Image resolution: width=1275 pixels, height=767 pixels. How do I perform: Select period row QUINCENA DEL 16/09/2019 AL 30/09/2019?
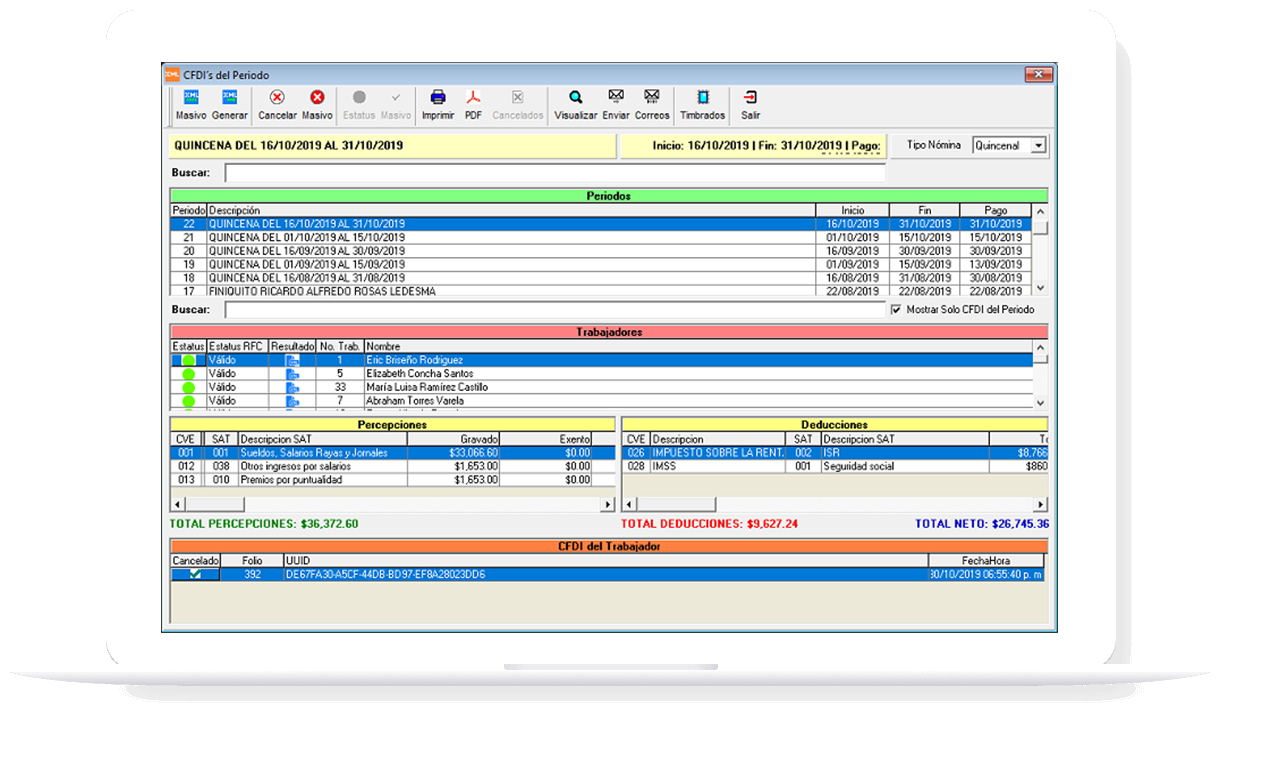point(600,251)
